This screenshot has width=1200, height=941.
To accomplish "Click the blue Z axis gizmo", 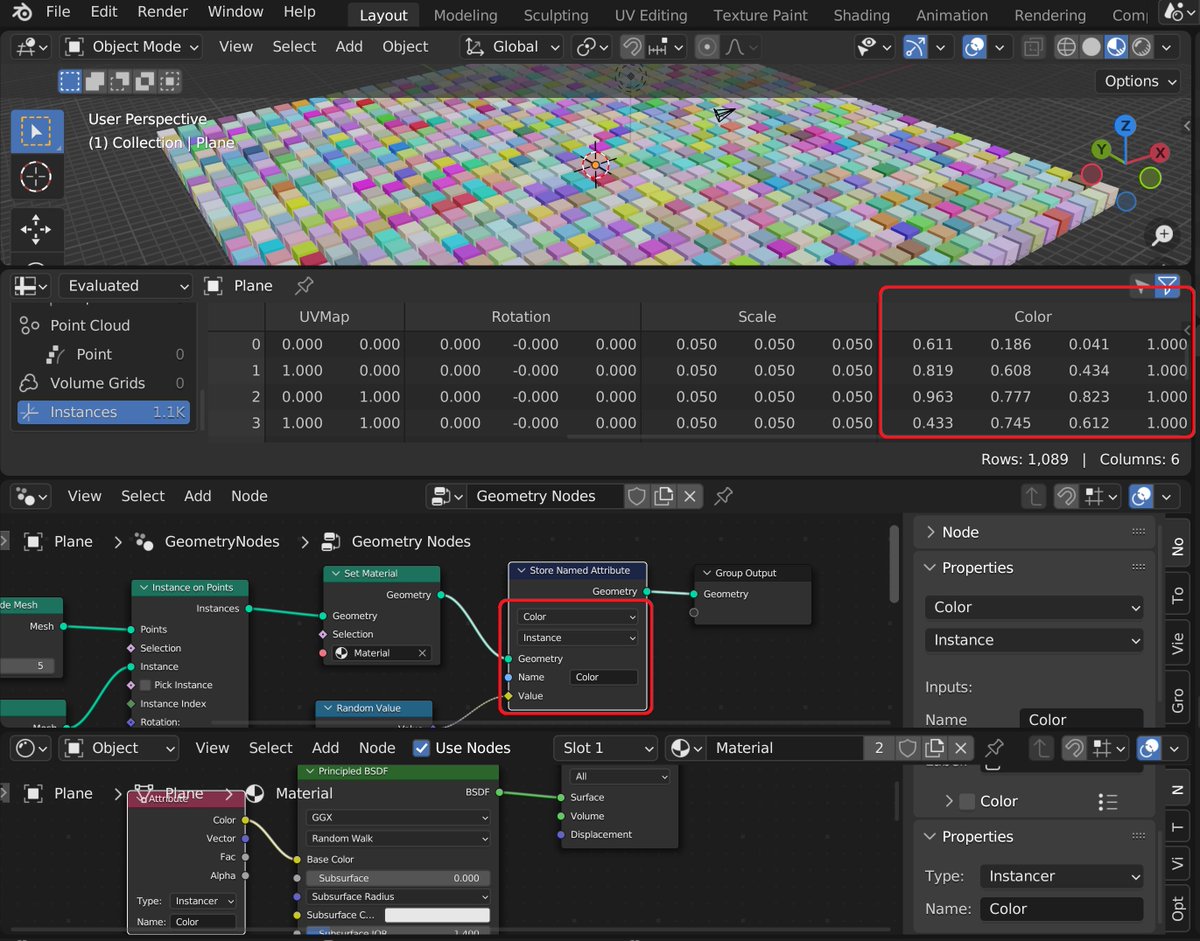I will 1126,126.
